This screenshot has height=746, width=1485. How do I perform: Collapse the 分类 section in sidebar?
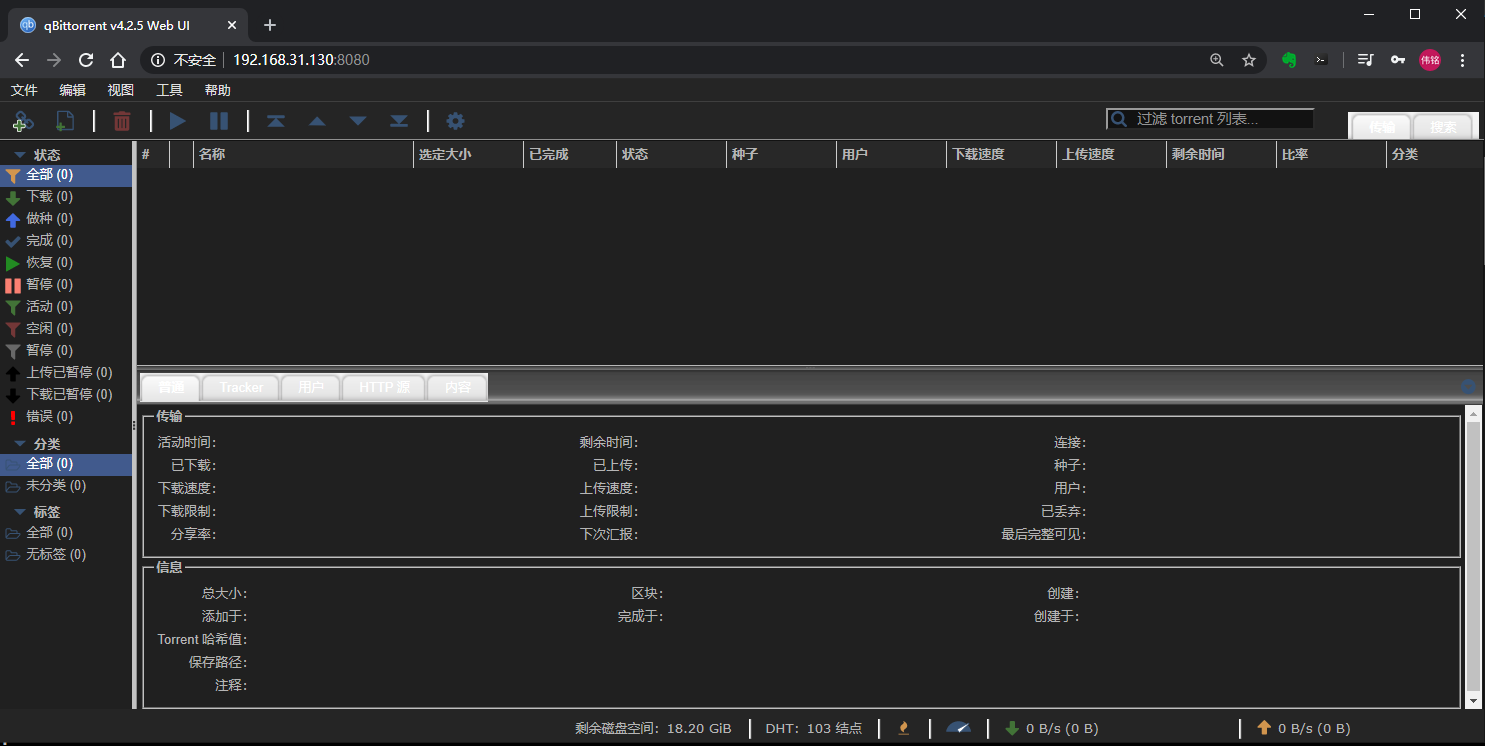20,443
